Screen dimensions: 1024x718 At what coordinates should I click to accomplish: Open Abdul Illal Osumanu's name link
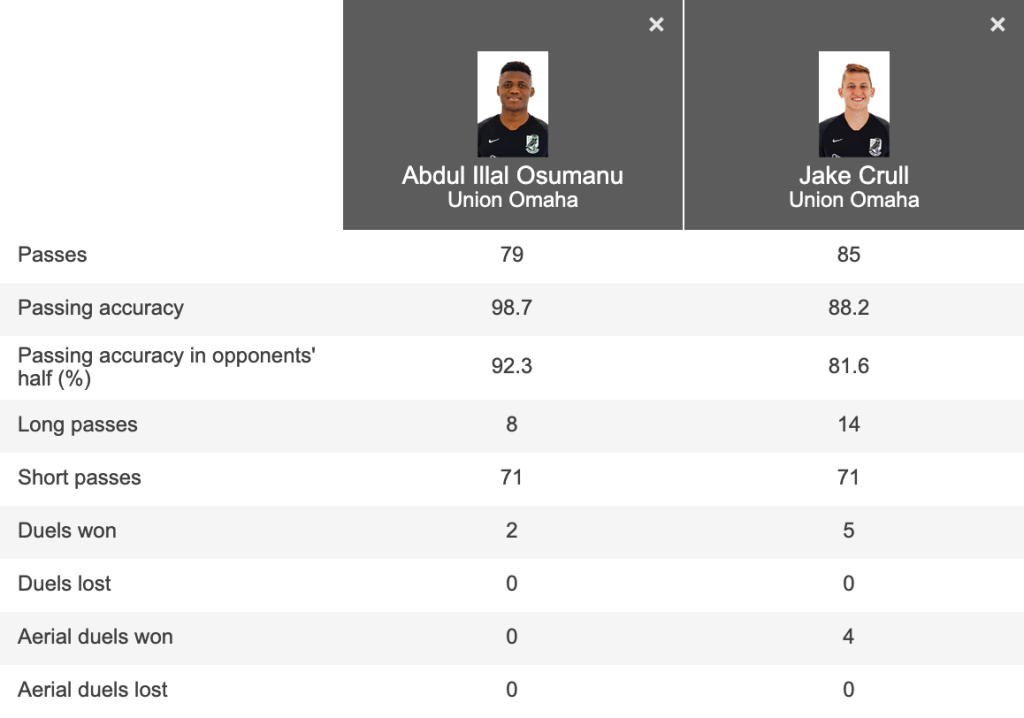pyautogui.click(x=512, y=175)
